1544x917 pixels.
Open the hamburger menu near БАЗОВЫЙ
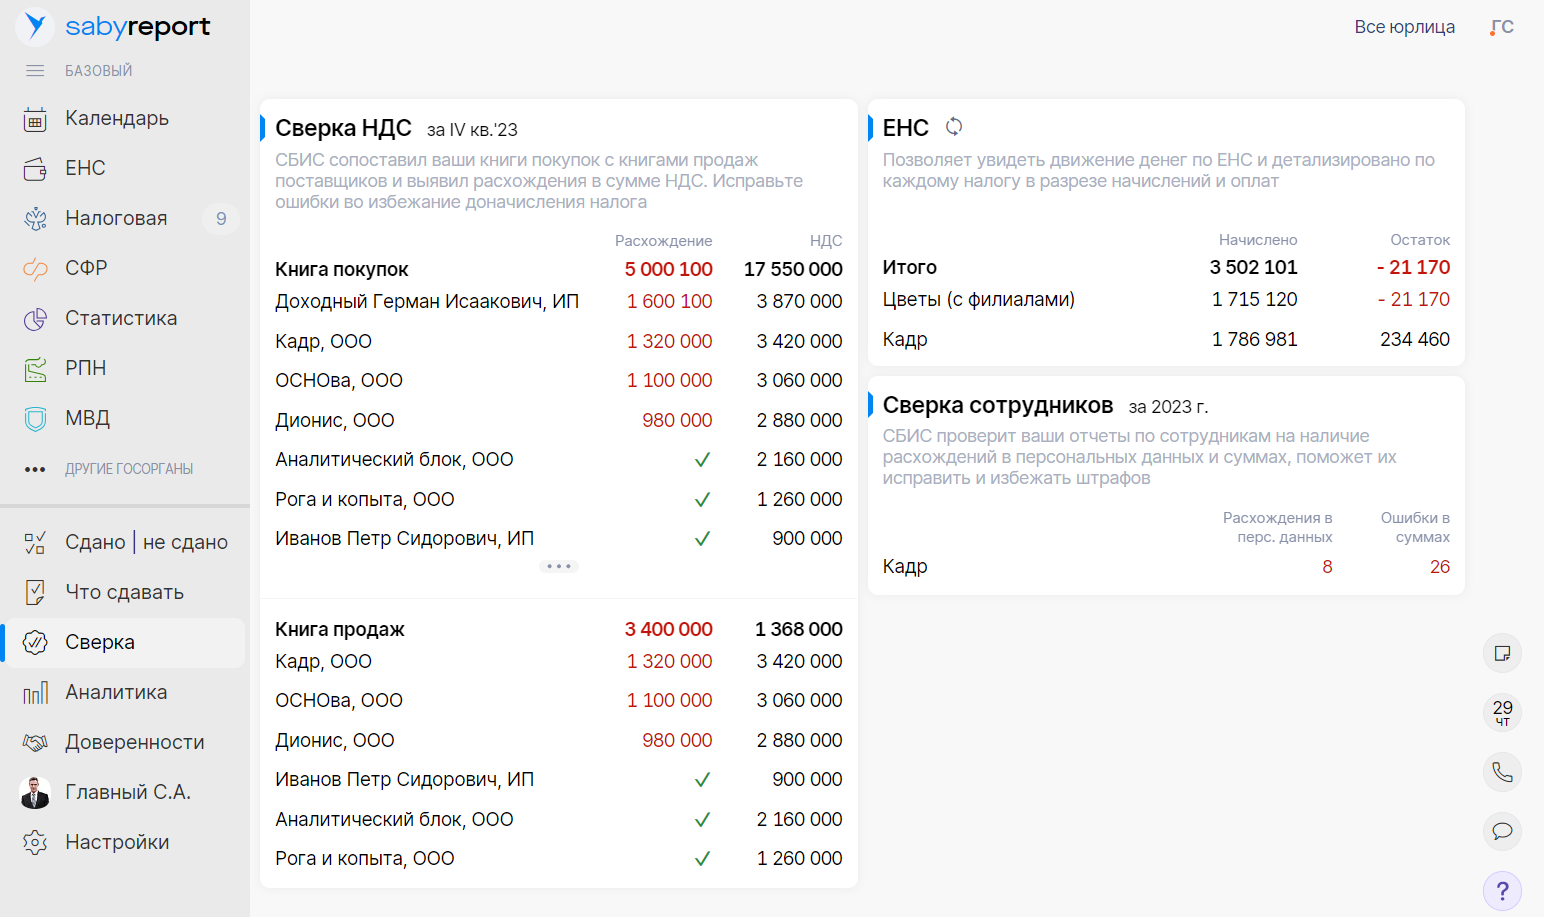[34, 70]
